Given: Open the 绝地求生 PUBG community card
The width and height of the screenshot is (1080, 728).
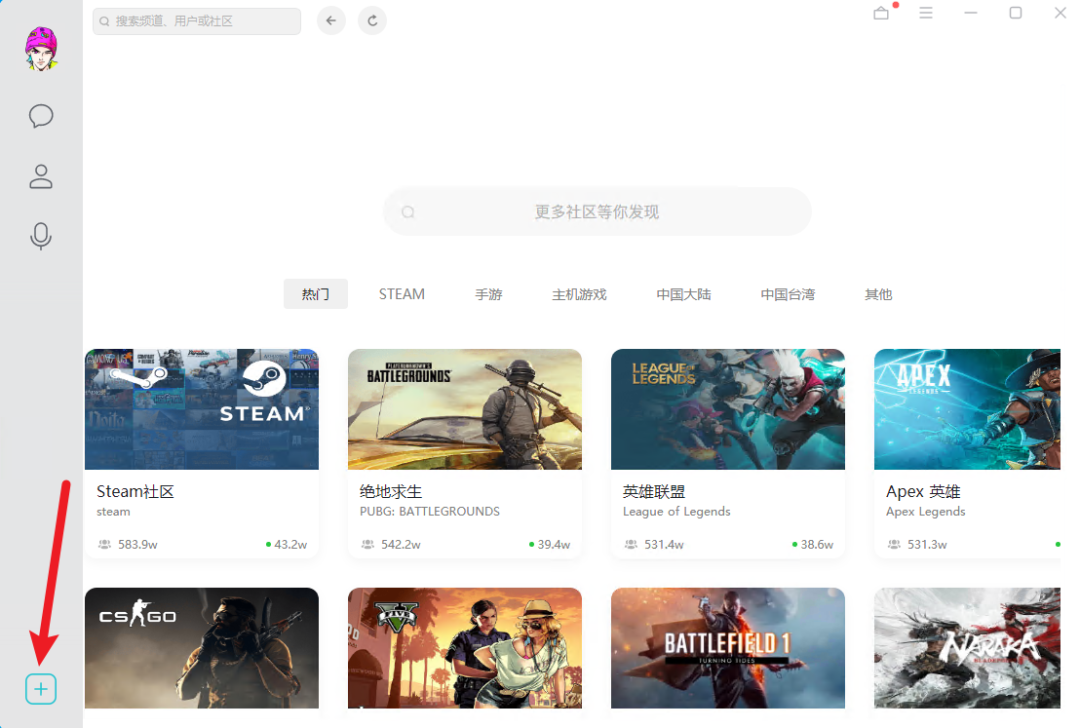Looking at the screenshot, I should point(464,453).
